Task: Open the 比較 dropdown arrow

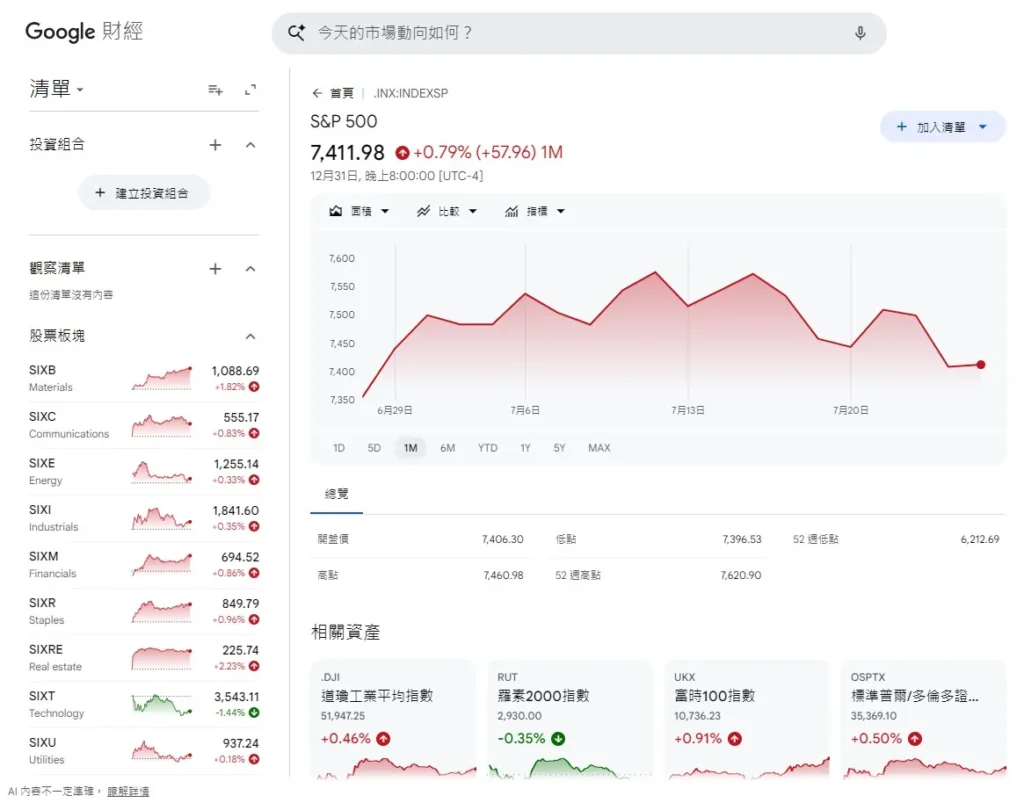Action: coord(473,212)
